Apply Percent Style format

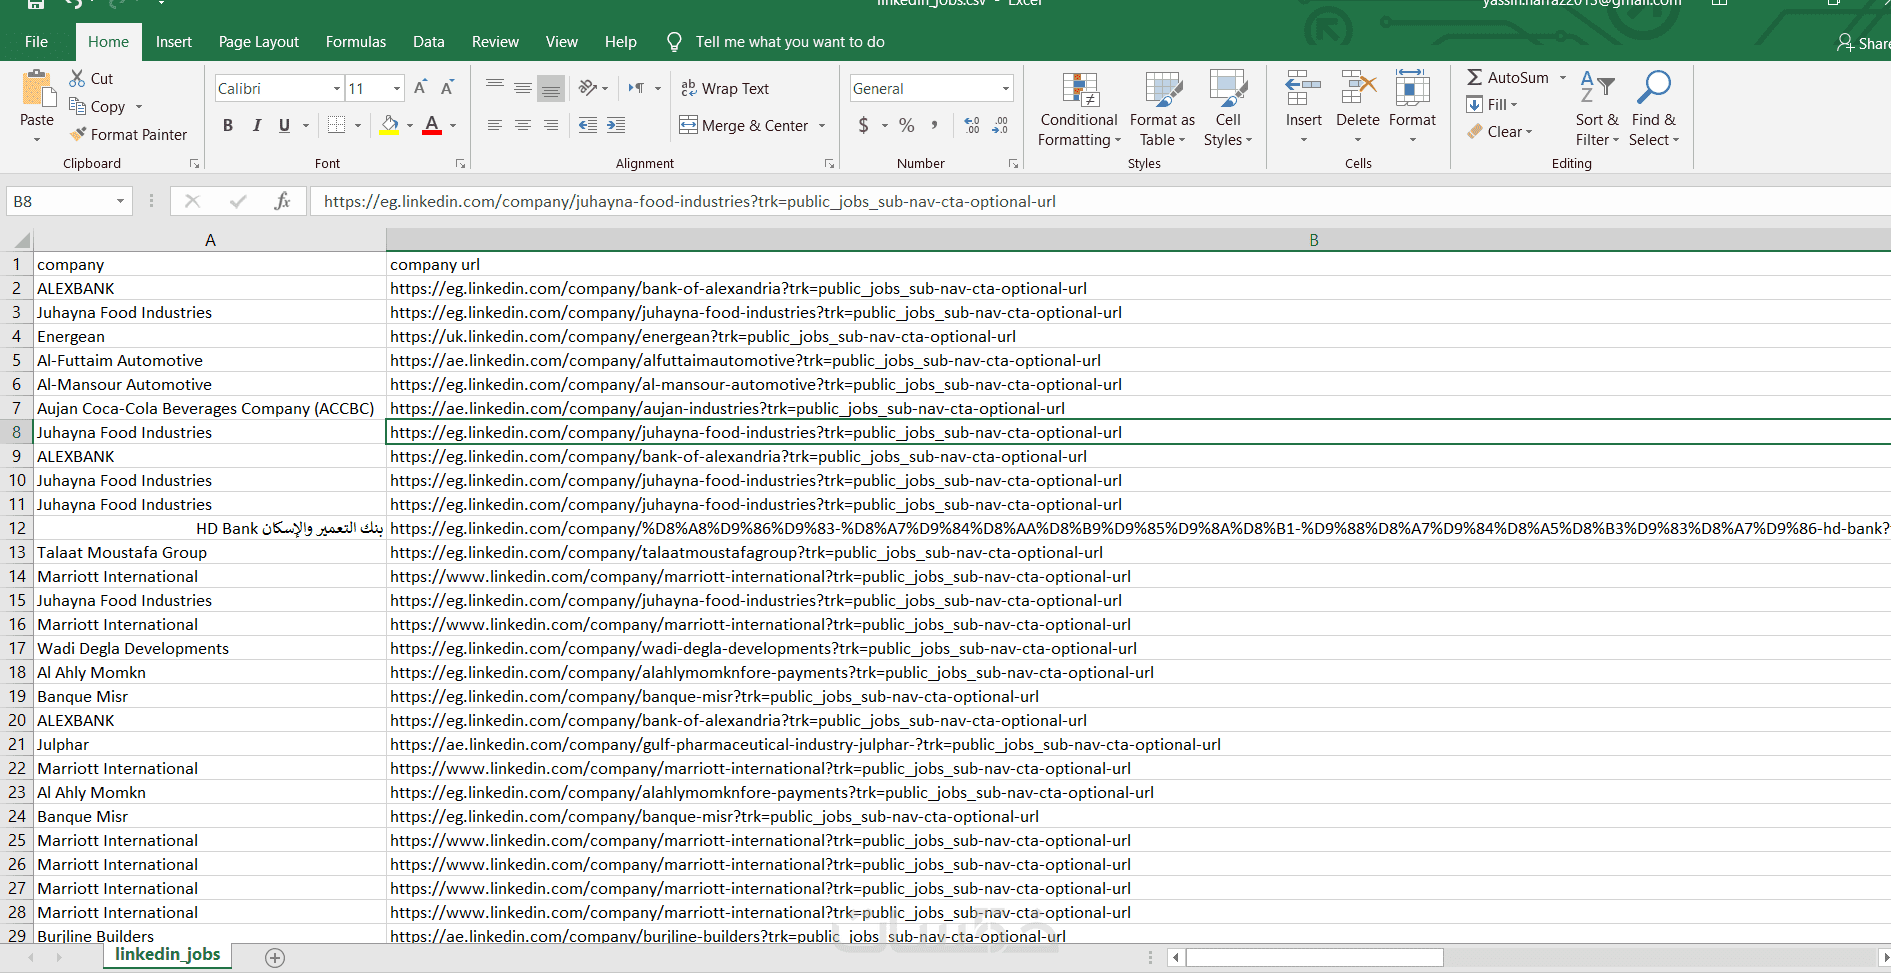[x=907, y=125]
